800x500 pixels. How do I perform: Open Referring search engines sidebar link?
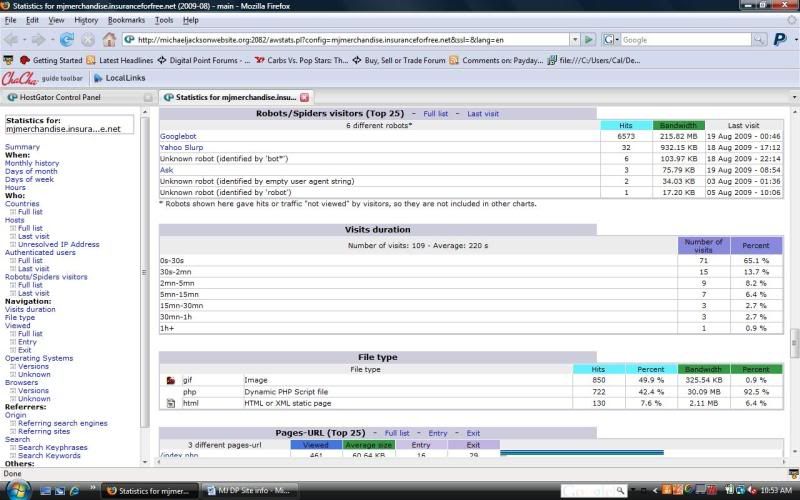(x=63, y=423)
